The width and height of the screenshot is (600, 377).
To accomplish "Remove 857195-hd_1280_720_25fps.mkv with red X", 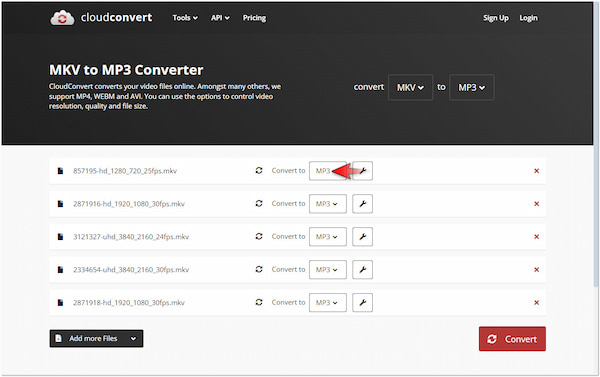I will pos(536,171).
